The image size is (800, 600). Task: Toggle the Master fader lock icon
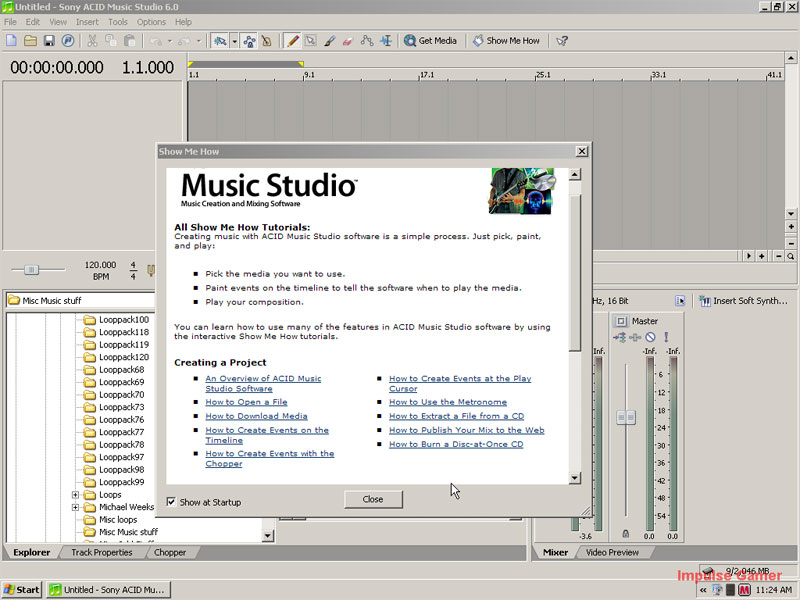tap(626, 534)
